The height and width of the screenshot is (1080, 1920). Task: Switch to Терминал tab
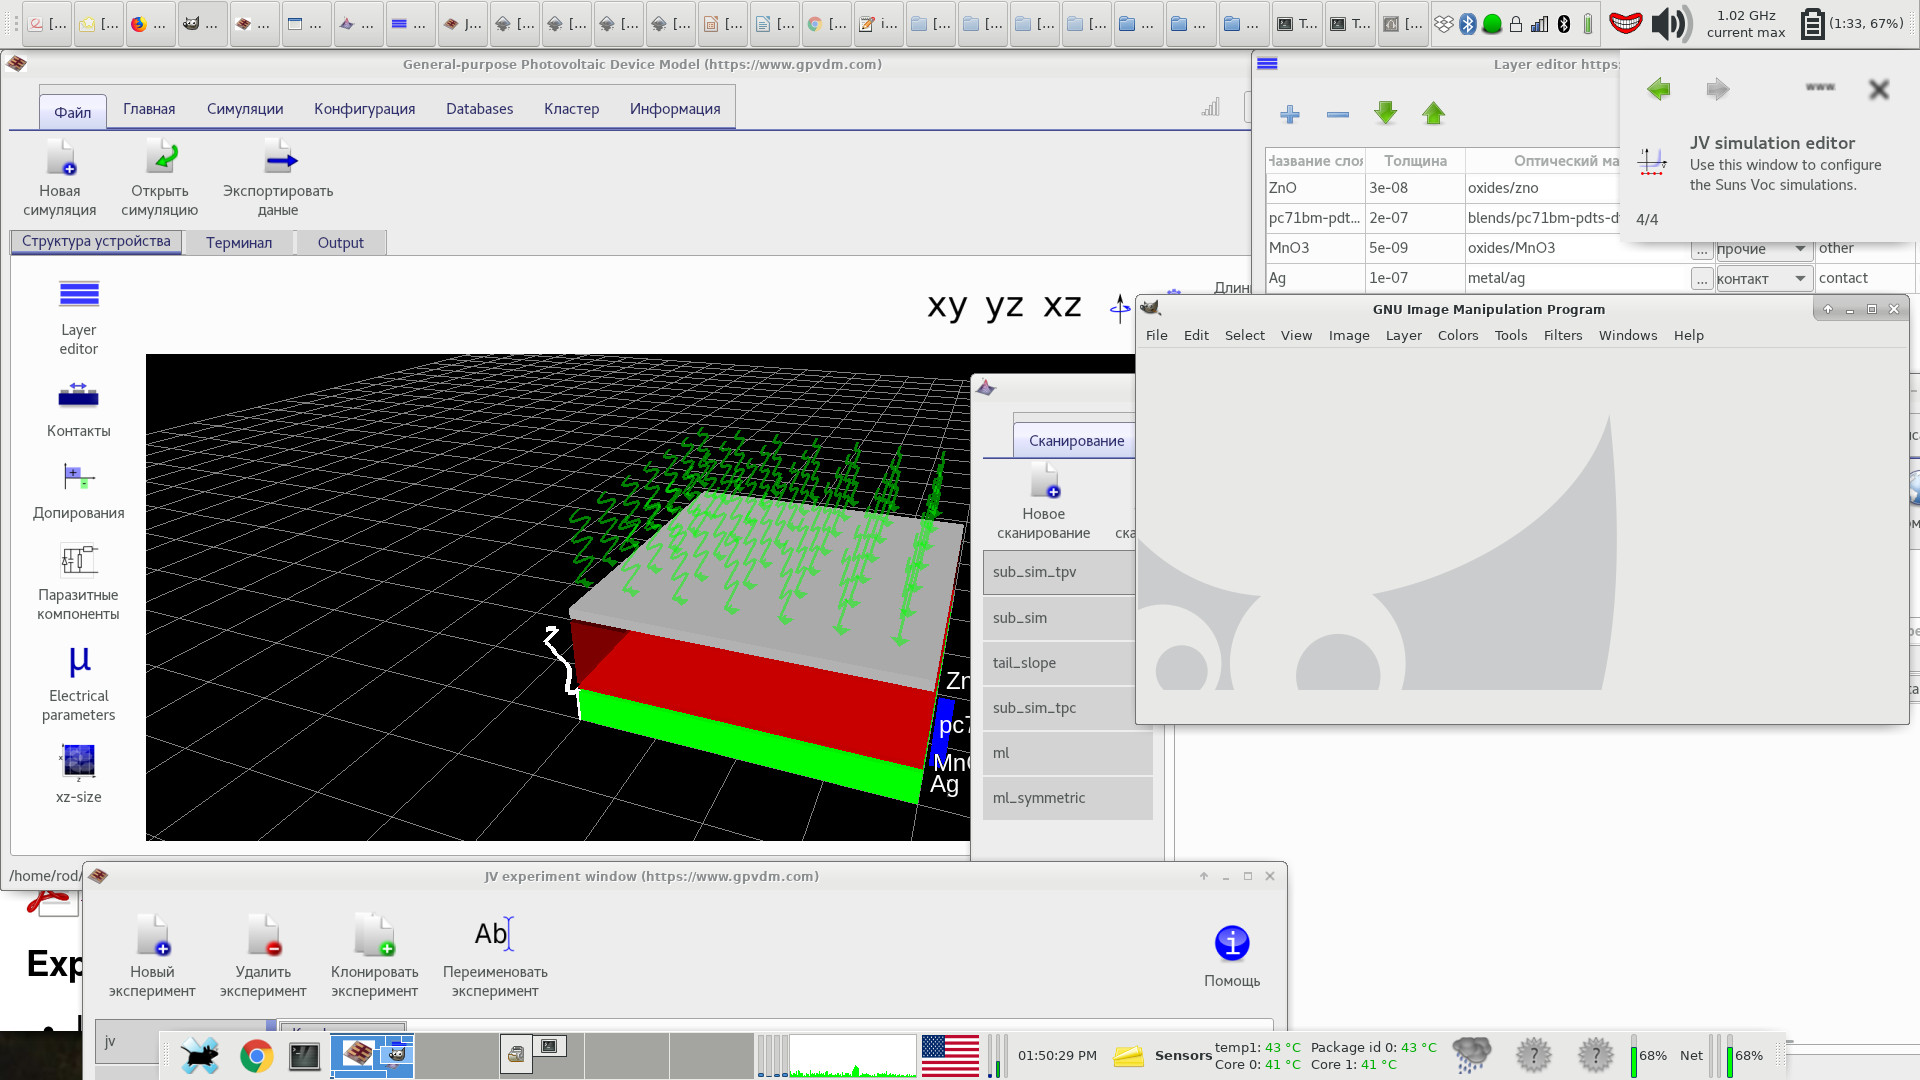tap(239, 242)
